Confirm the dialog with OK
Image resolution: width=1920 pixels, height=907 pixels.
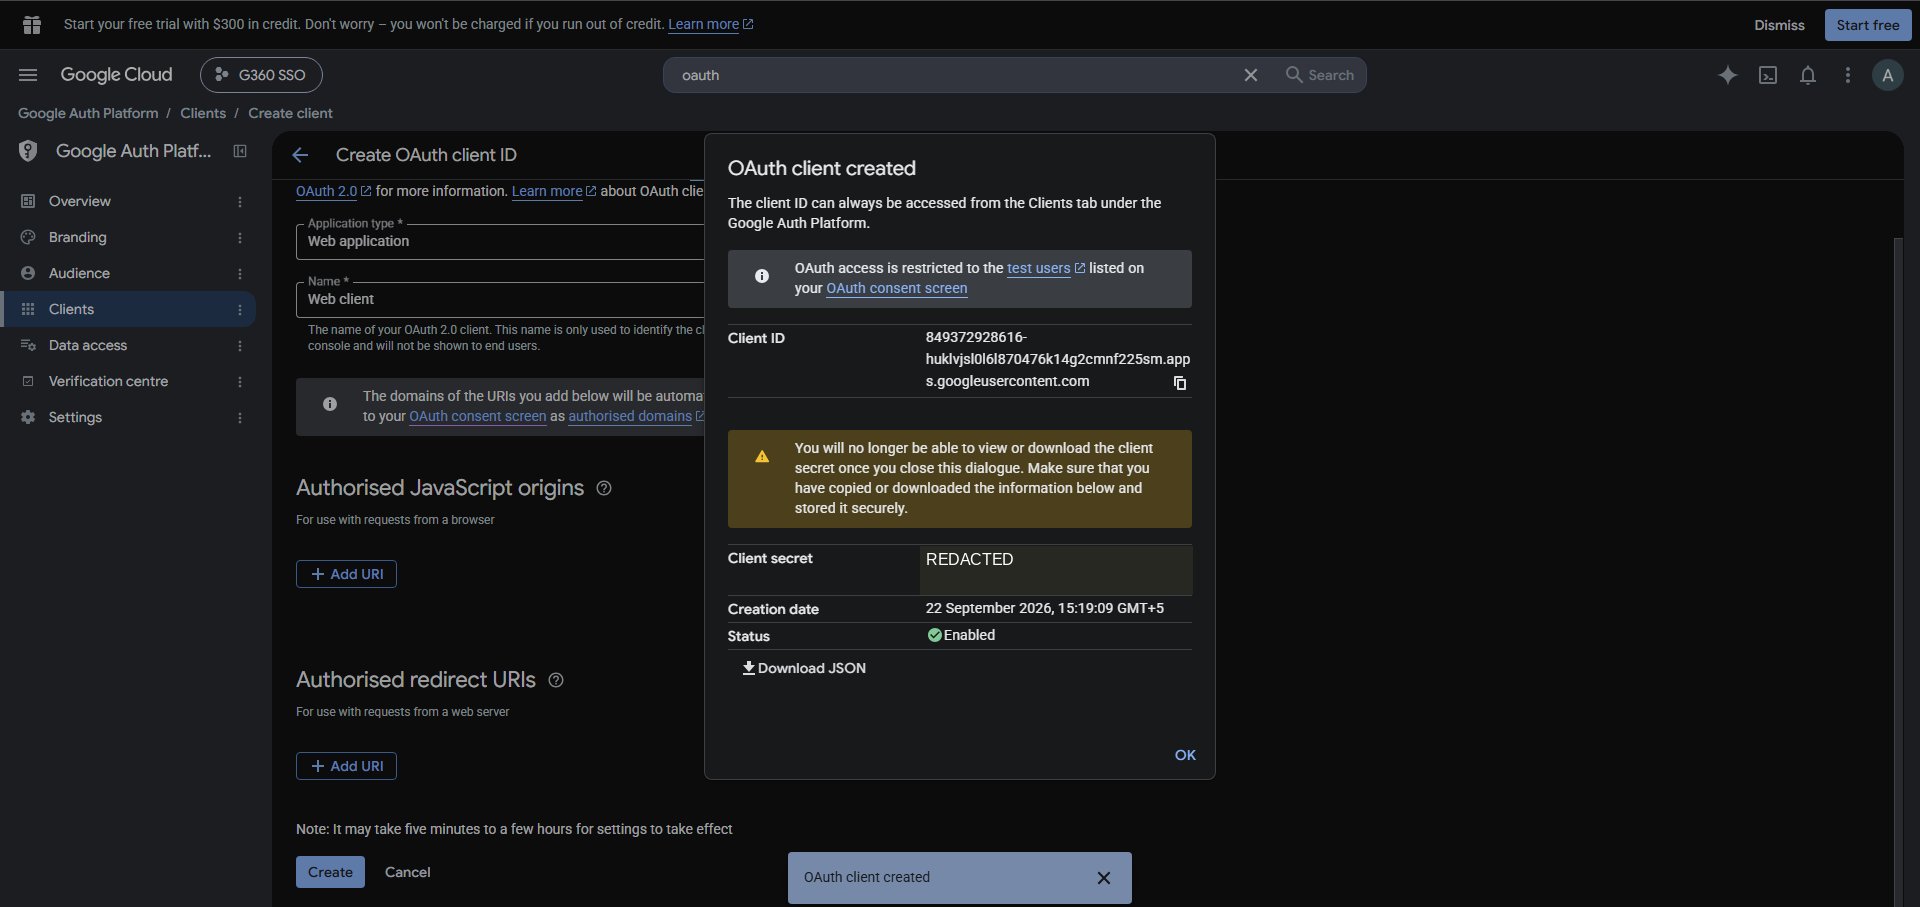point(1185,755)
